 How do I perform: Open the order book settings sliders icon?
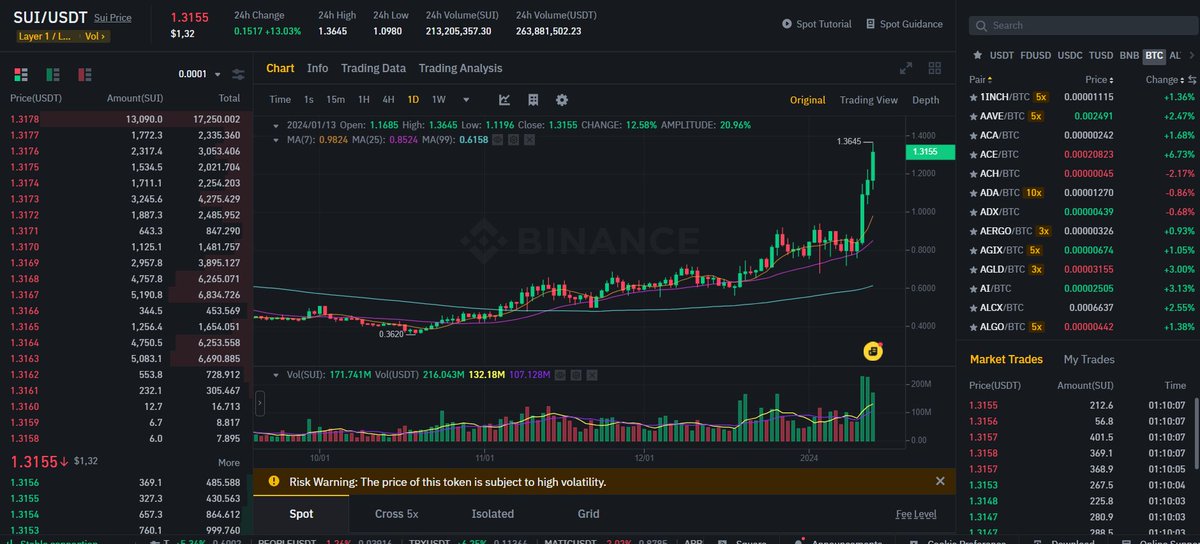[x=238, y=74]
